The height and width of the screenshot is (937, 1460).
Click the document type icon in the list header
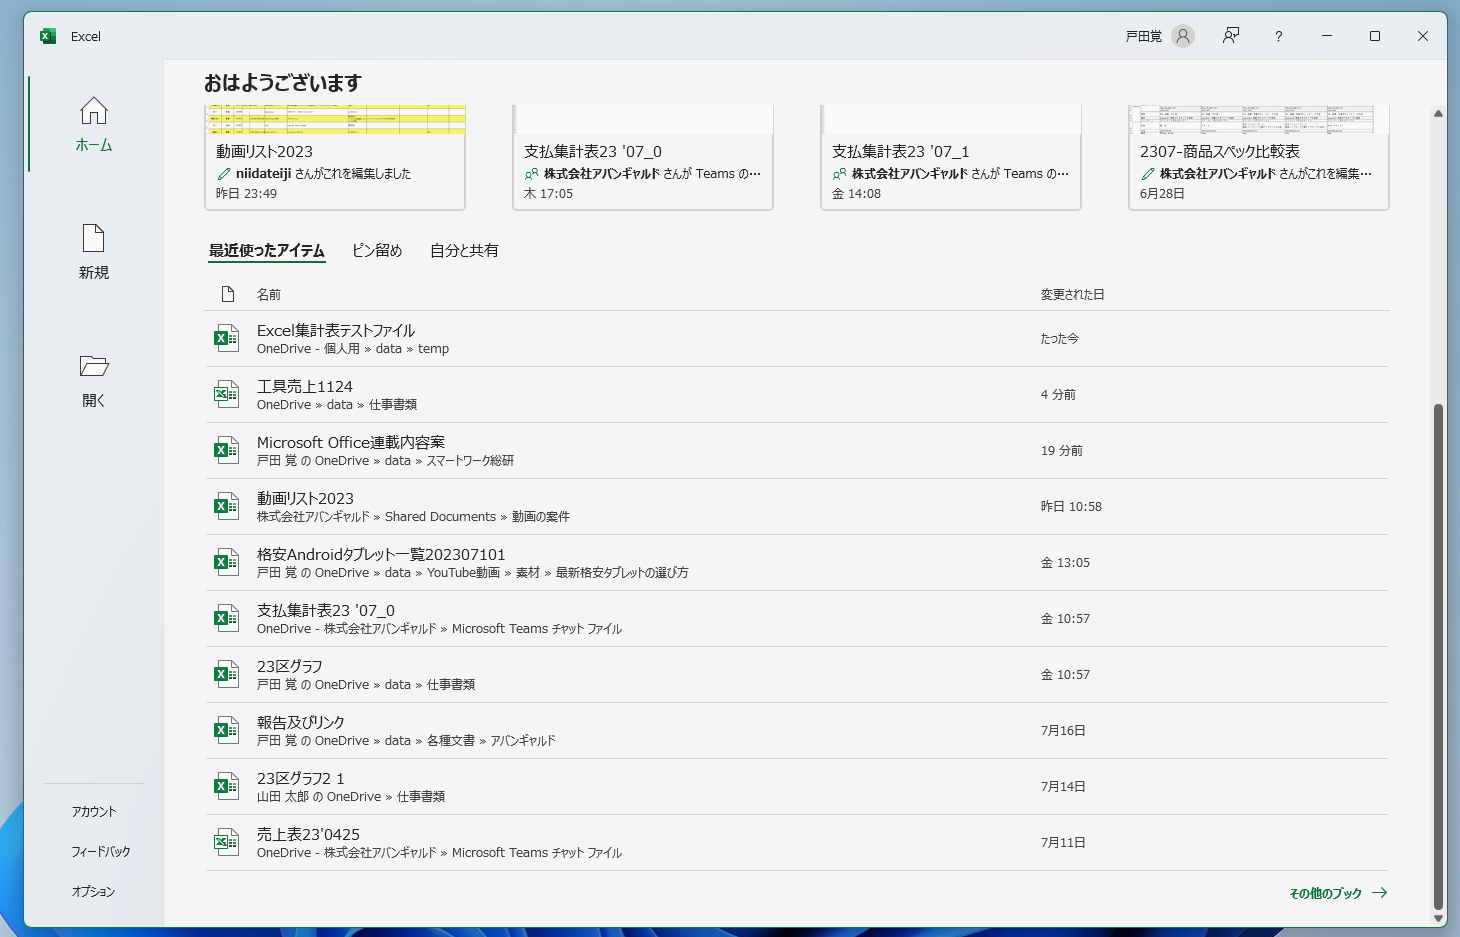228,294
